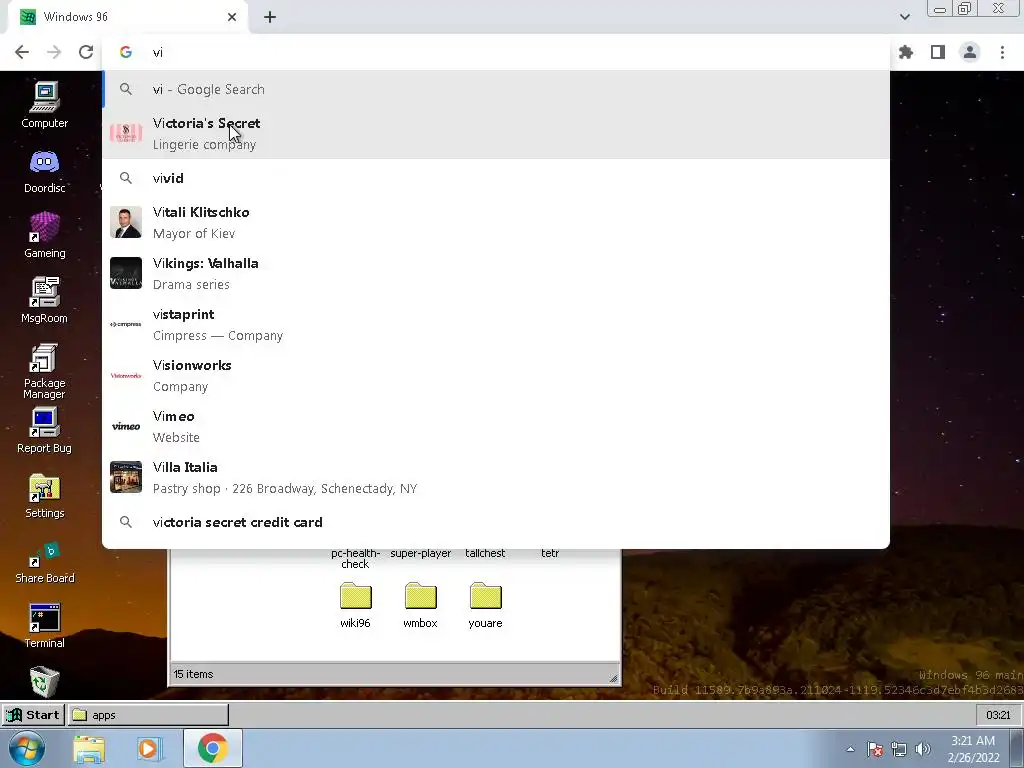Image resolution: width=1024 pixels, height=768 pixels.
Task: Click the Windows 96 clock showing 03:21
Action: (998, 715)
